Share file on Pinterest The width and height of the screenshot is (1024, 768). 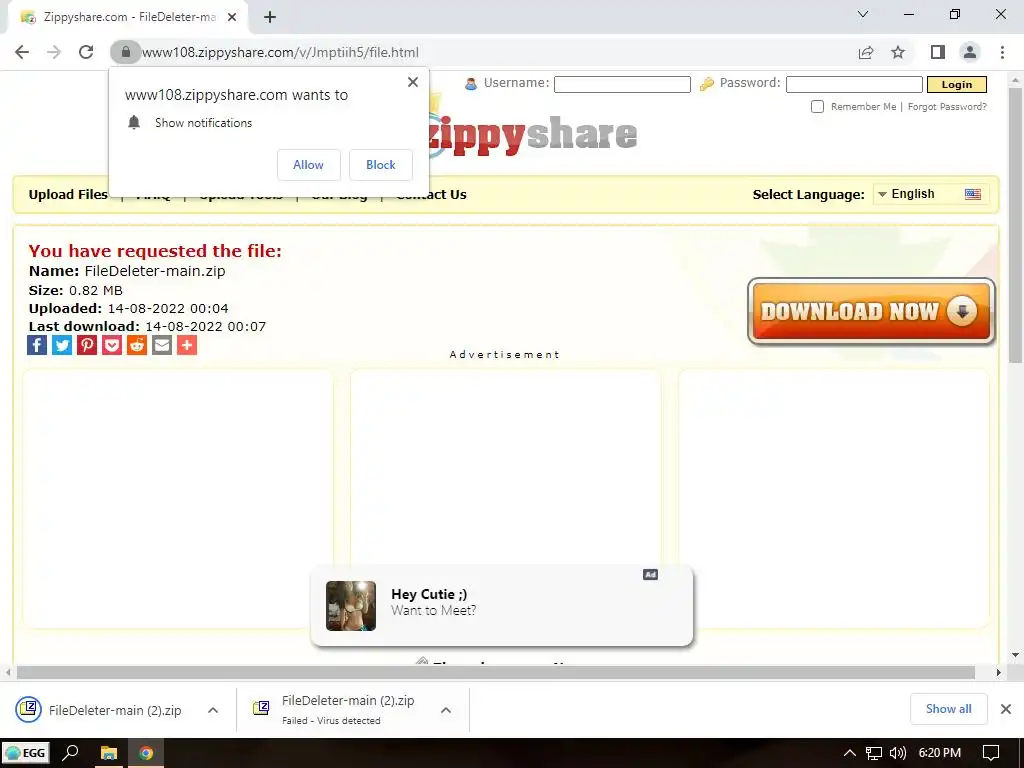(87, 345)
